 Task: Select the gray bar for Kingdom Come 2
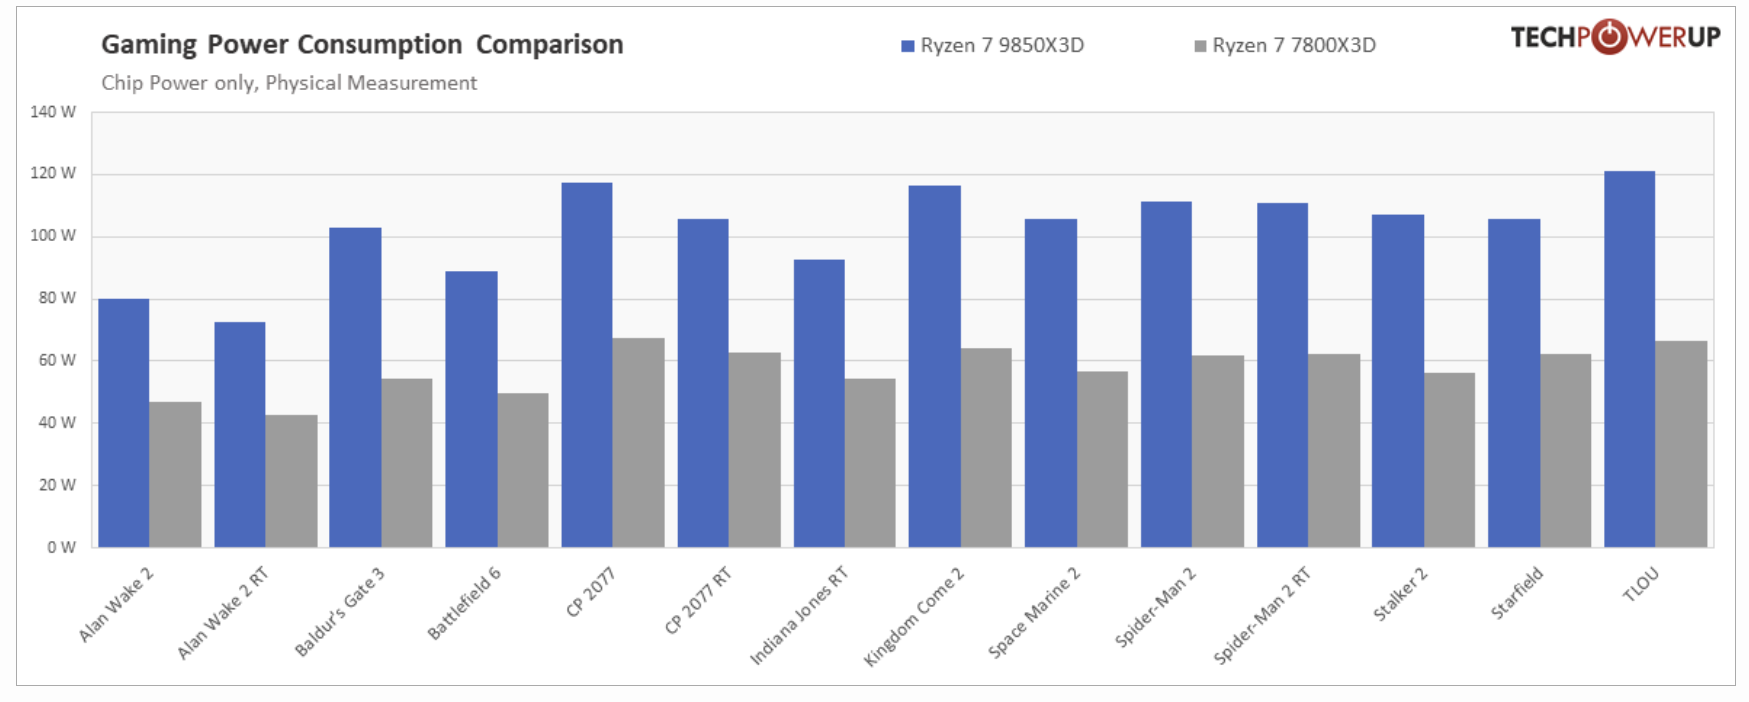[x=987, y=448]
